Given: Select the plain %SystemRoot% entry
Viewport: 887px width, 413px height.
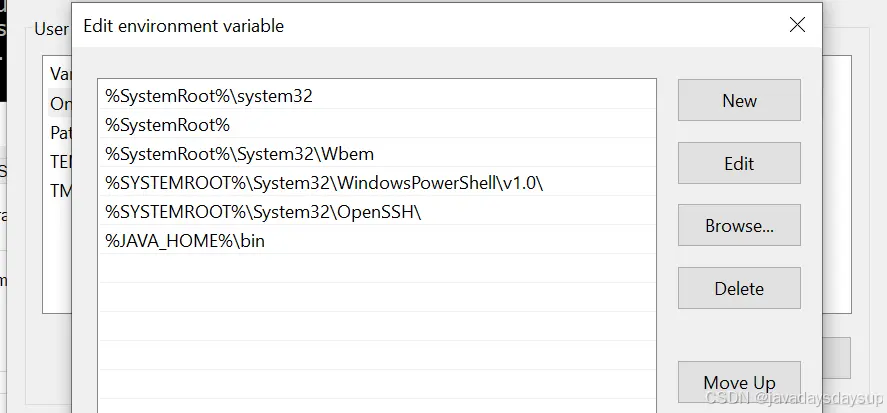Looking at the screenshot, I should (168, 125).
